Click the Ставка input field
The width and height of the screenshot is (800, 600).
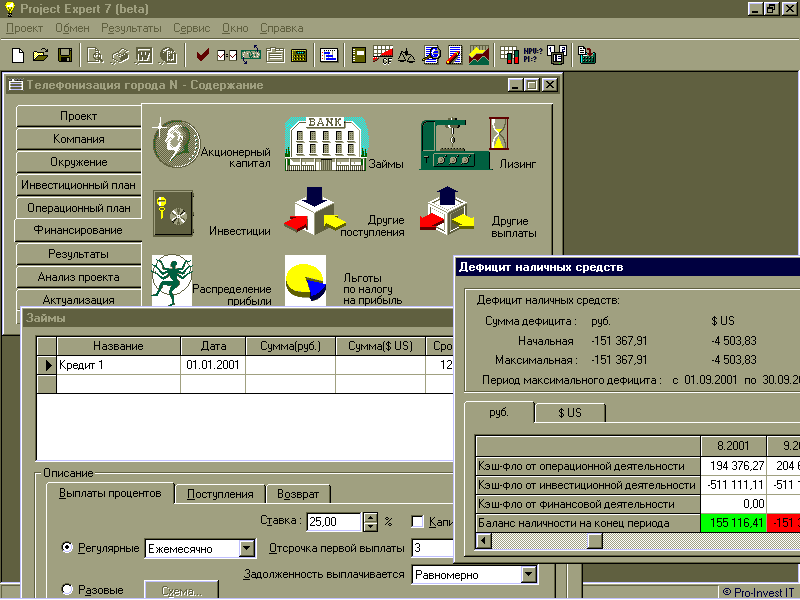click(x=334, y=521)
